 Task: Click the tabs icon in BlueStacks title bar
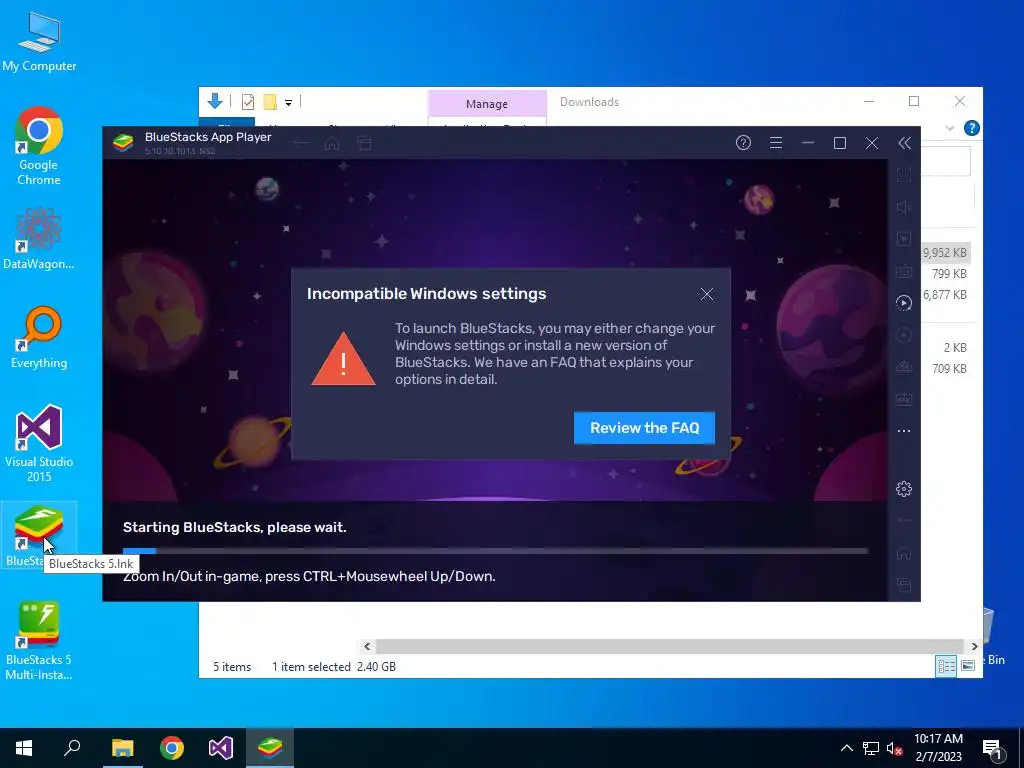[x=364, y=143]
